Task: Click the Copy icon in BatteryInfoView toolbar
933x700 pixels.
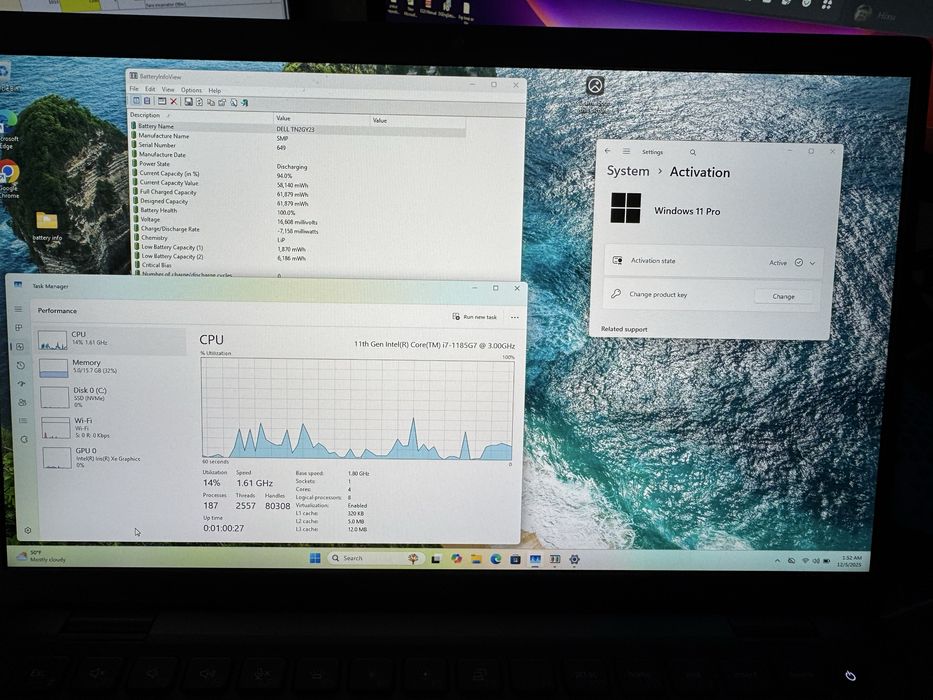Action: click(211, 102)
